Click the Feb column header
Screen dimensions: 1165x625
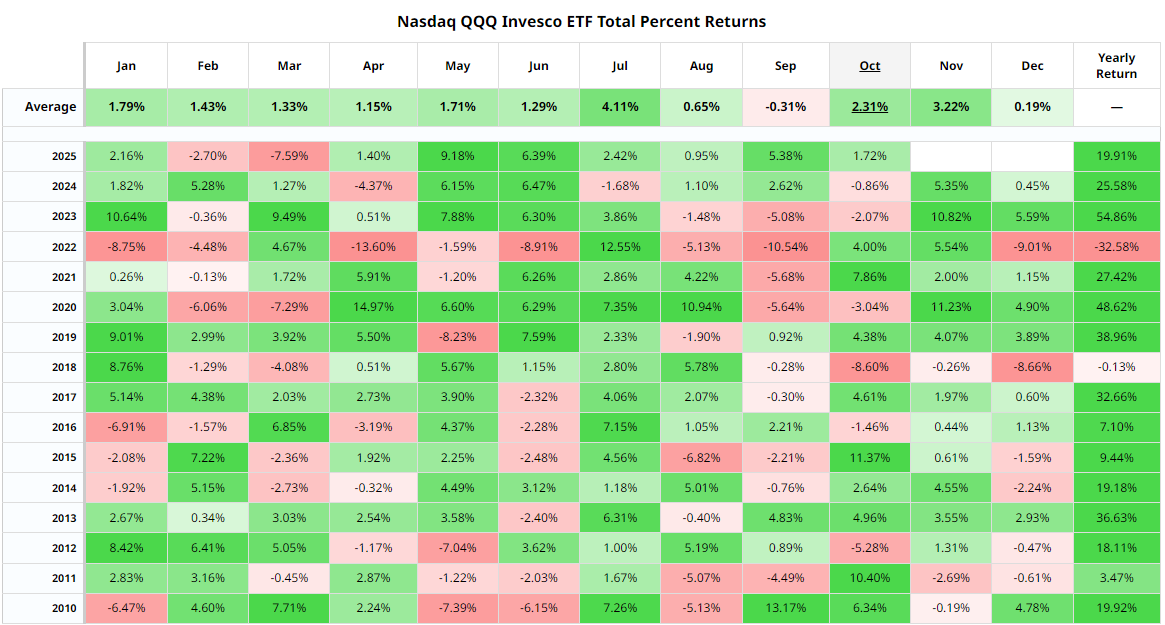(x=208, y=66)
